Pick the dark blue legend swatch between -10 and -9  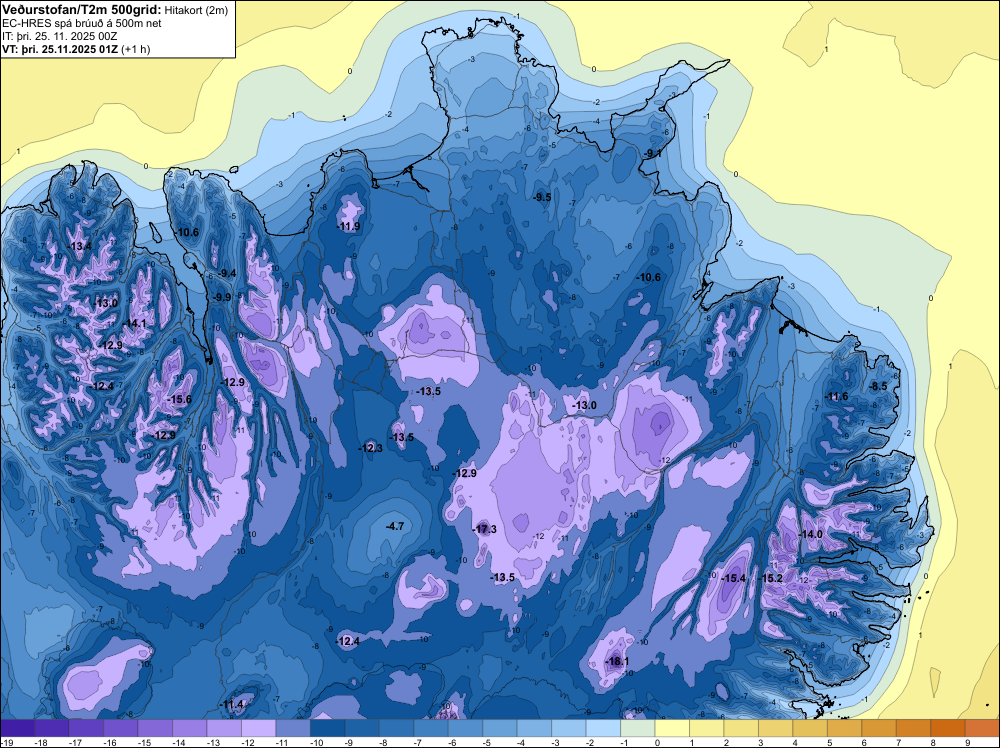point(327,728)
